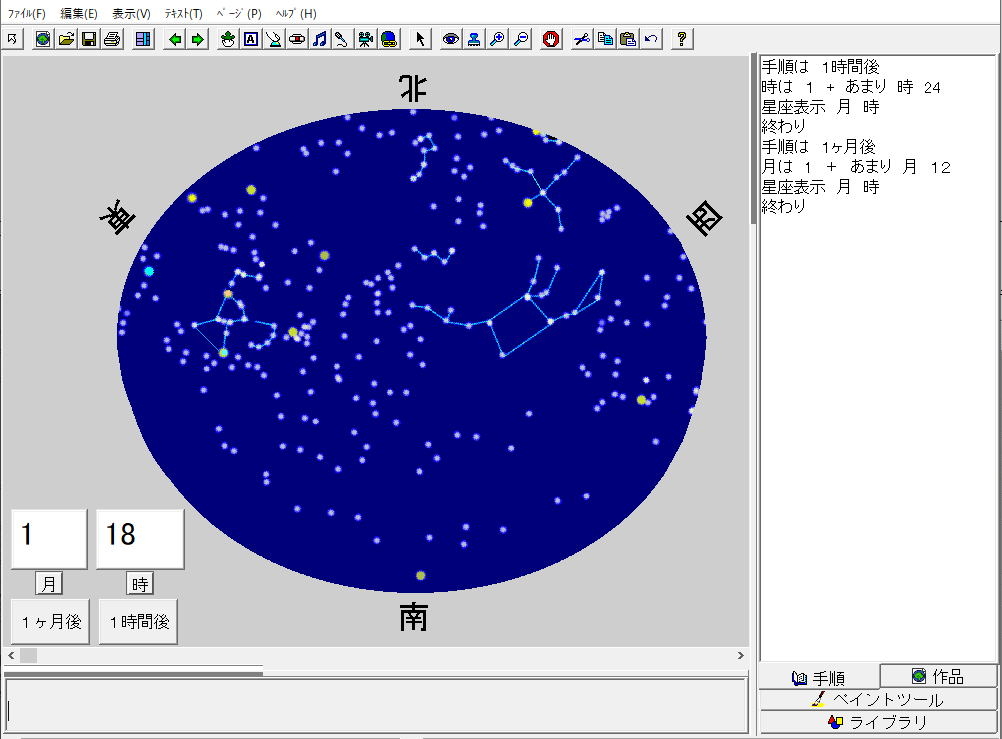This screenshot has width=1002, height=739.
Task: Click the horizontal scrollbar right arrow
Action: (741, 656)
